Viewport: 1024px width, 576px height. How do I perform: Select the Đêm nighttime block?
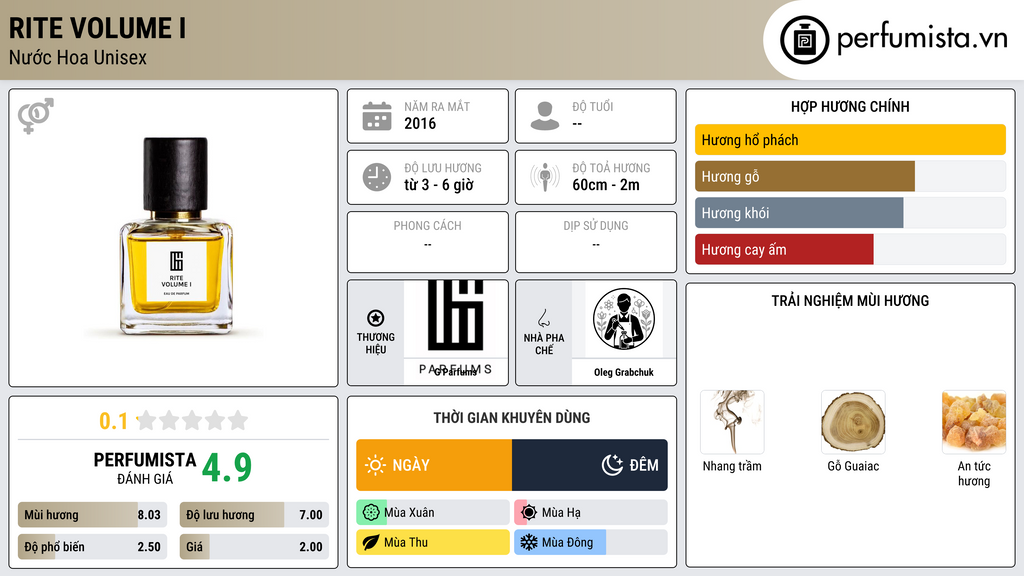tap(590, 465)
